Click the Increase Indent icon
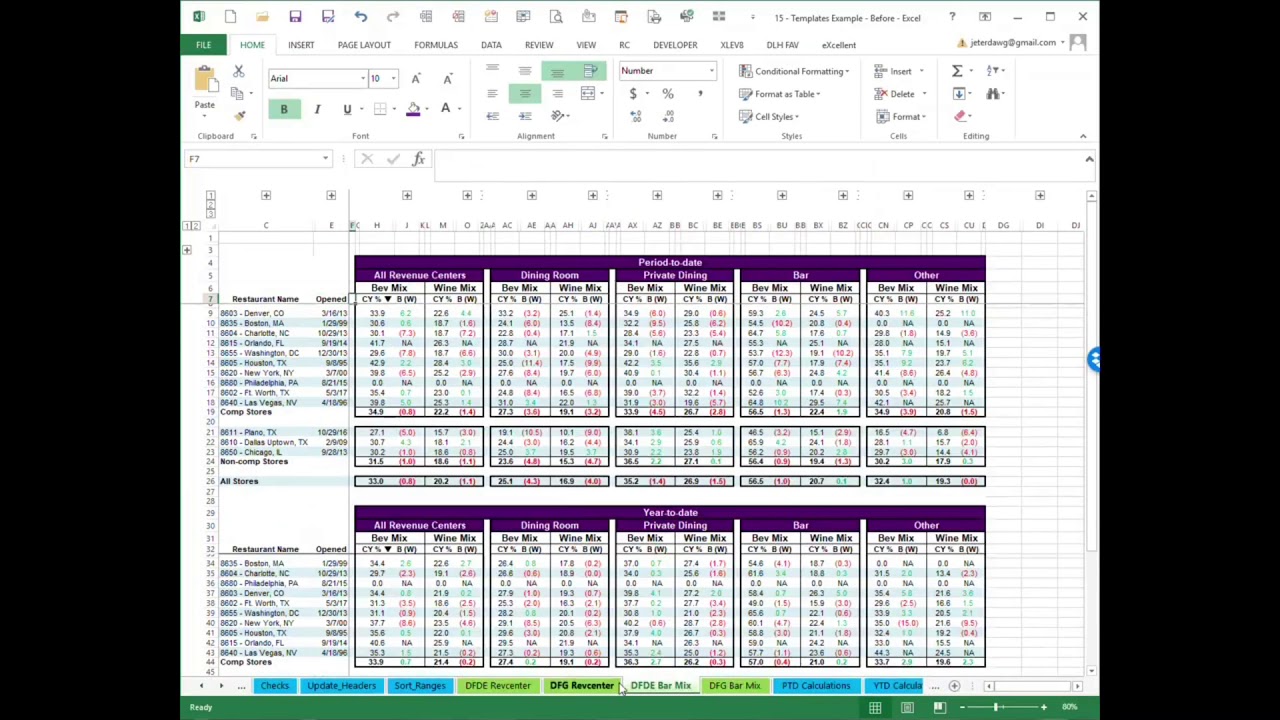Viewport: 1280px width, 720px height. tap(525, 116)
